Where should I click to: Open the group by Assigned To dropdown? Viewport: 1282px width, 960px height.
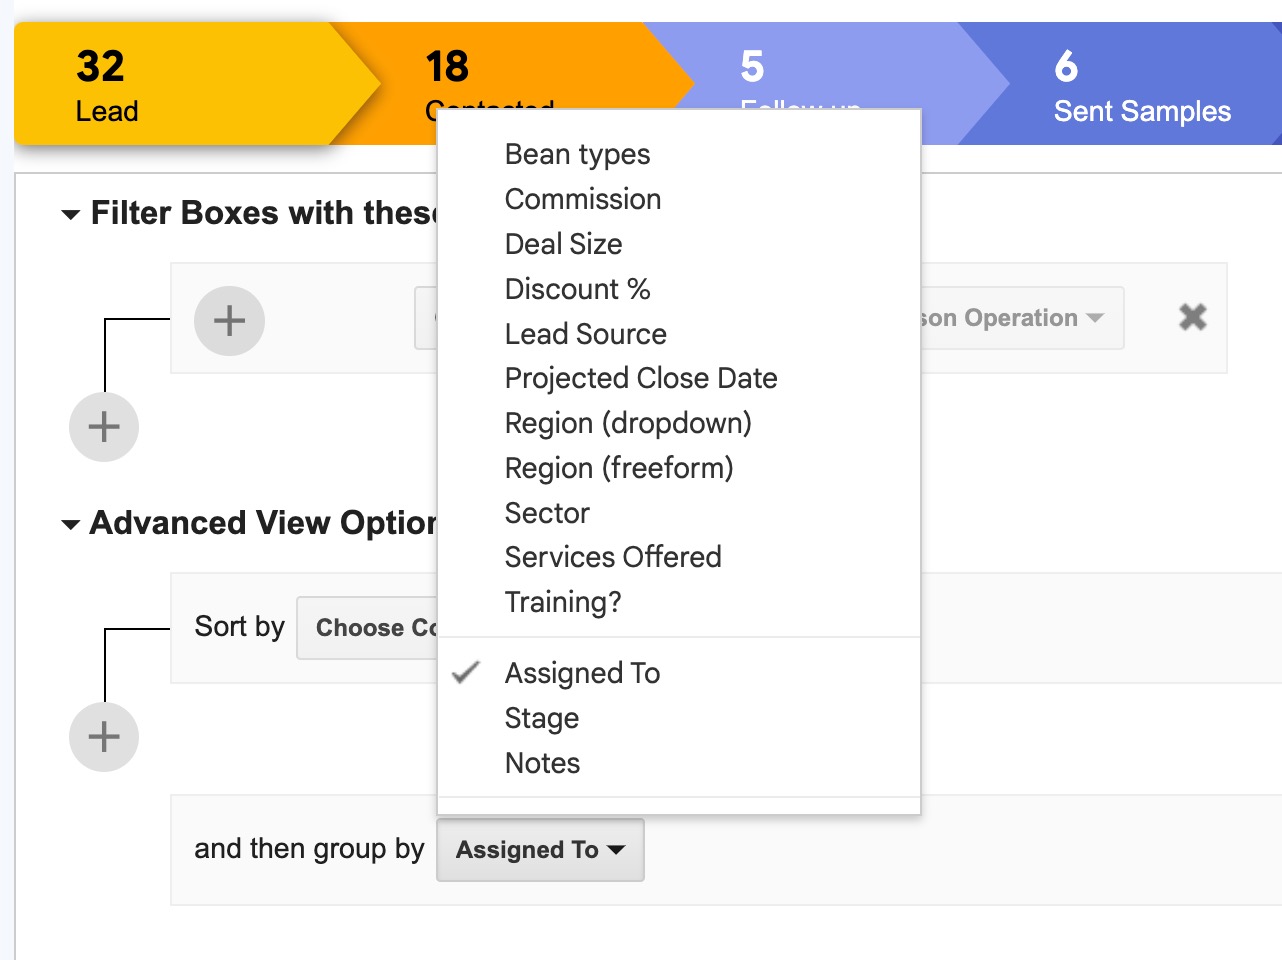(x=540, y=849)
